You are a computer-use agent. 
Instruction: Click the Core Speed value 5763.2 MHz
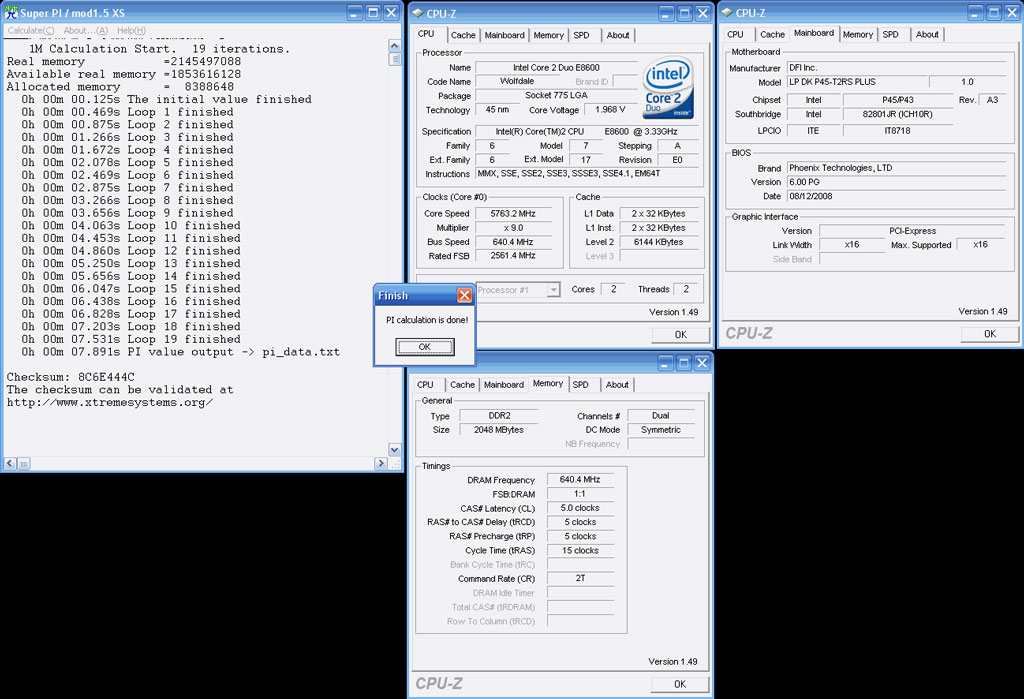click(513, 214)
